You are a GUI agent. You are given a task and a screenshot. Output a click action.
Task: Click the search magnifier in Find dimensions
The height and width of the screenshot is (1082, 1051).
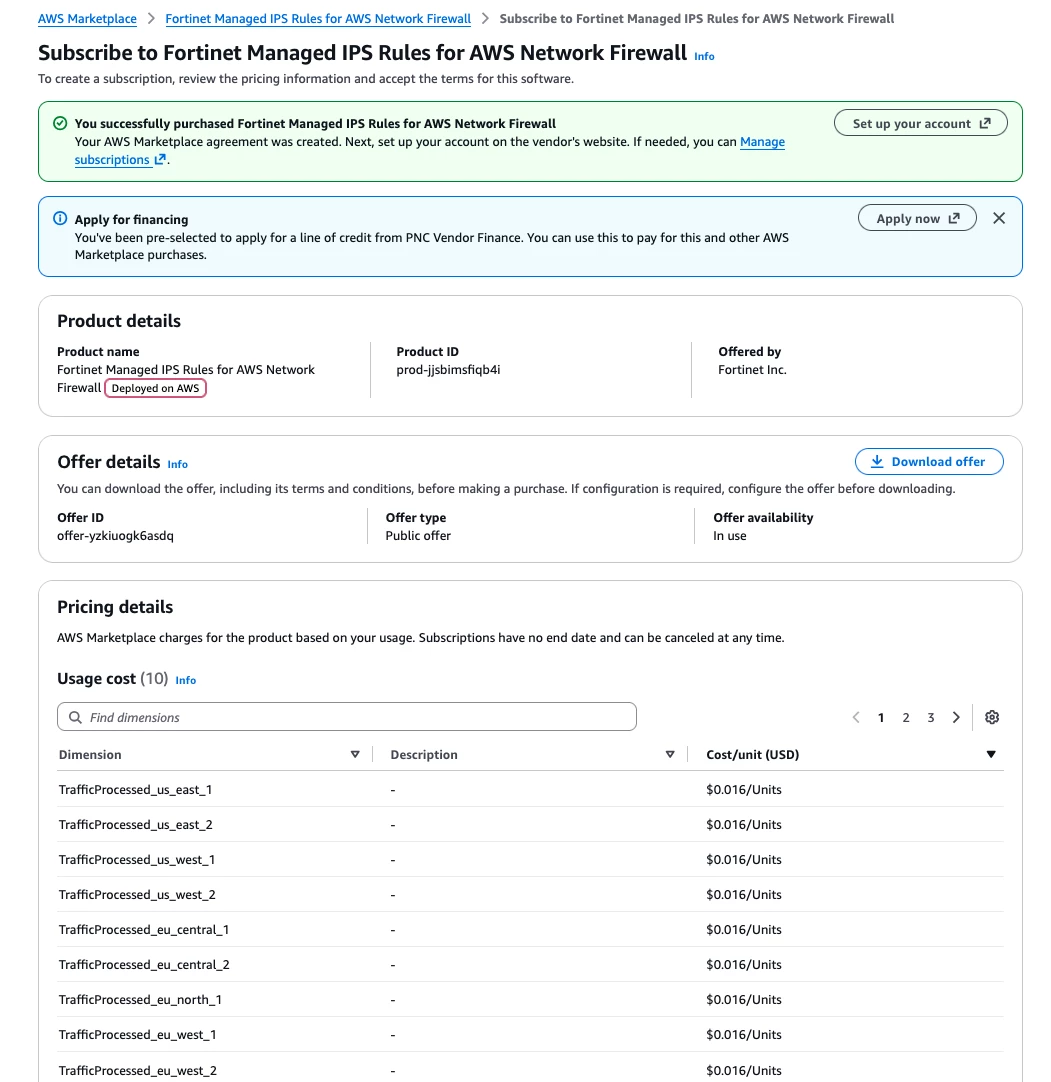coord(75,717)
